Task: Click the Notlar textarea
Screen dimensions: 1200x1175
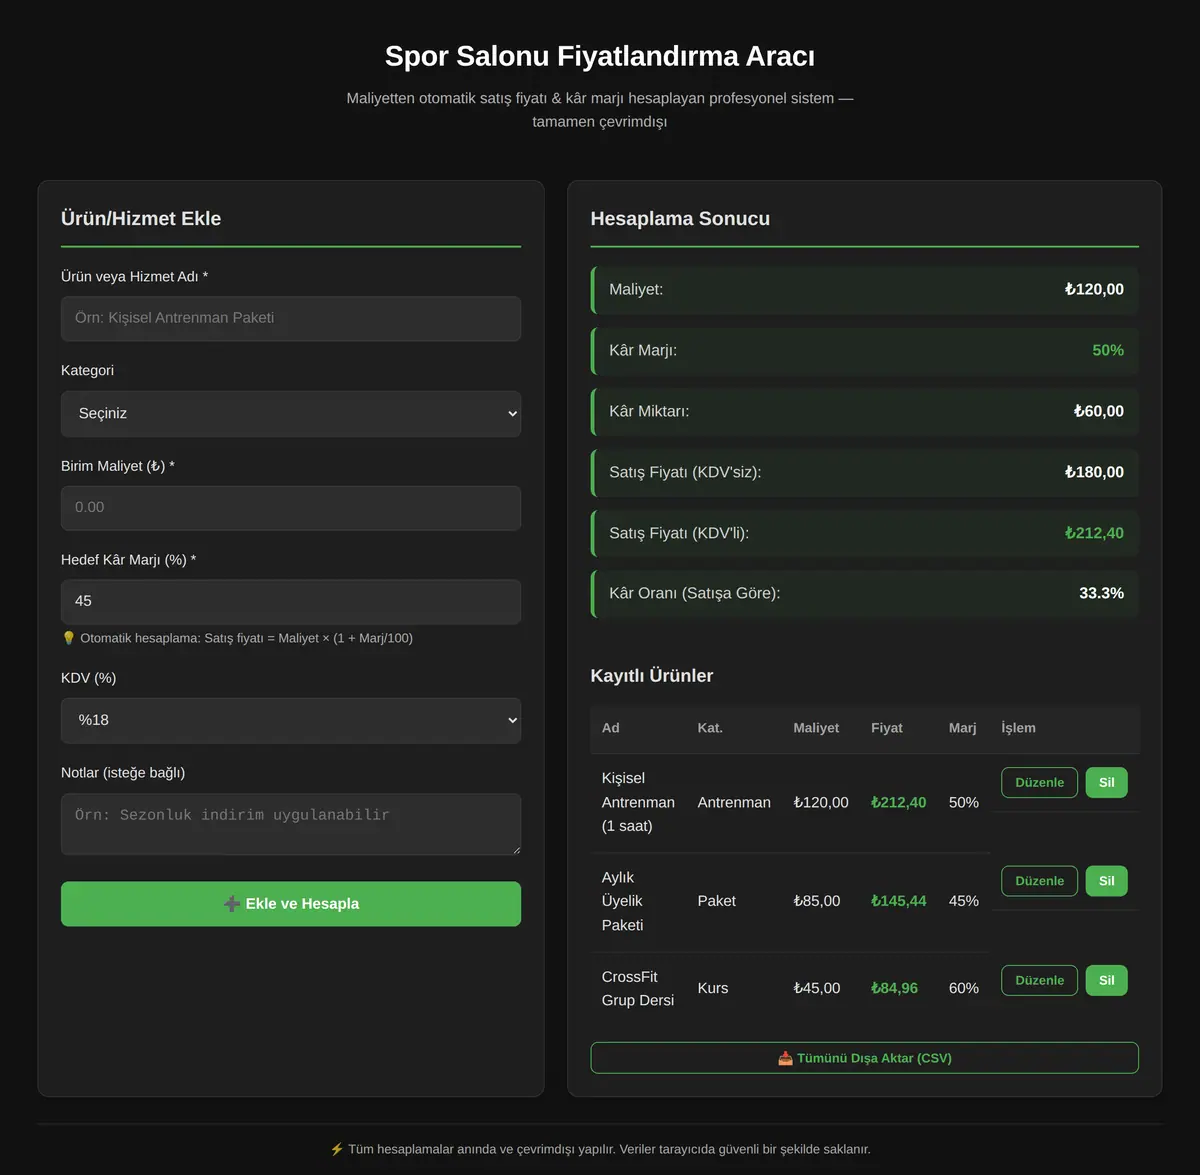Action: (291, 824)
